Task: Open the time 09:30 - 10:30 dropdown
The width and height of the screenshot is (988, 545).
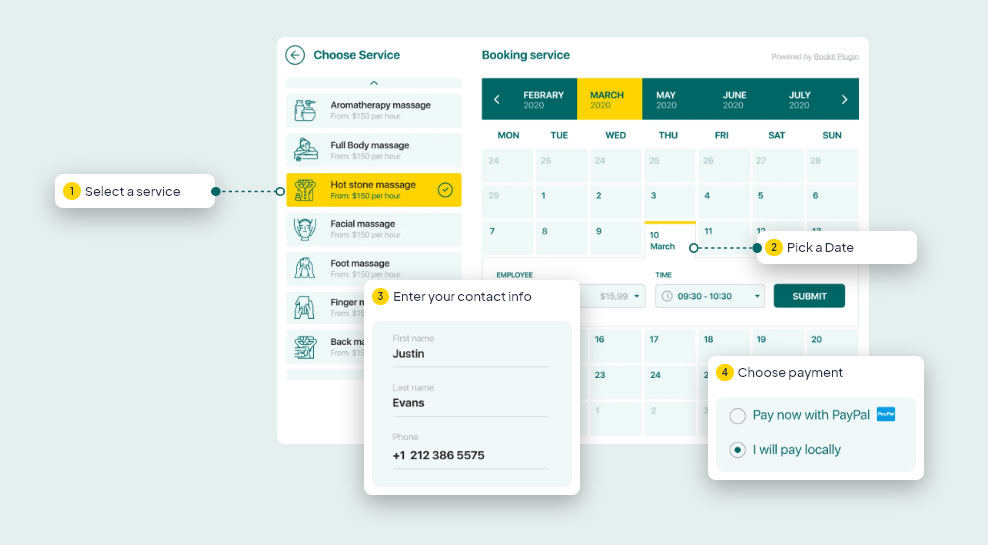Action: (x=709, y=296)
